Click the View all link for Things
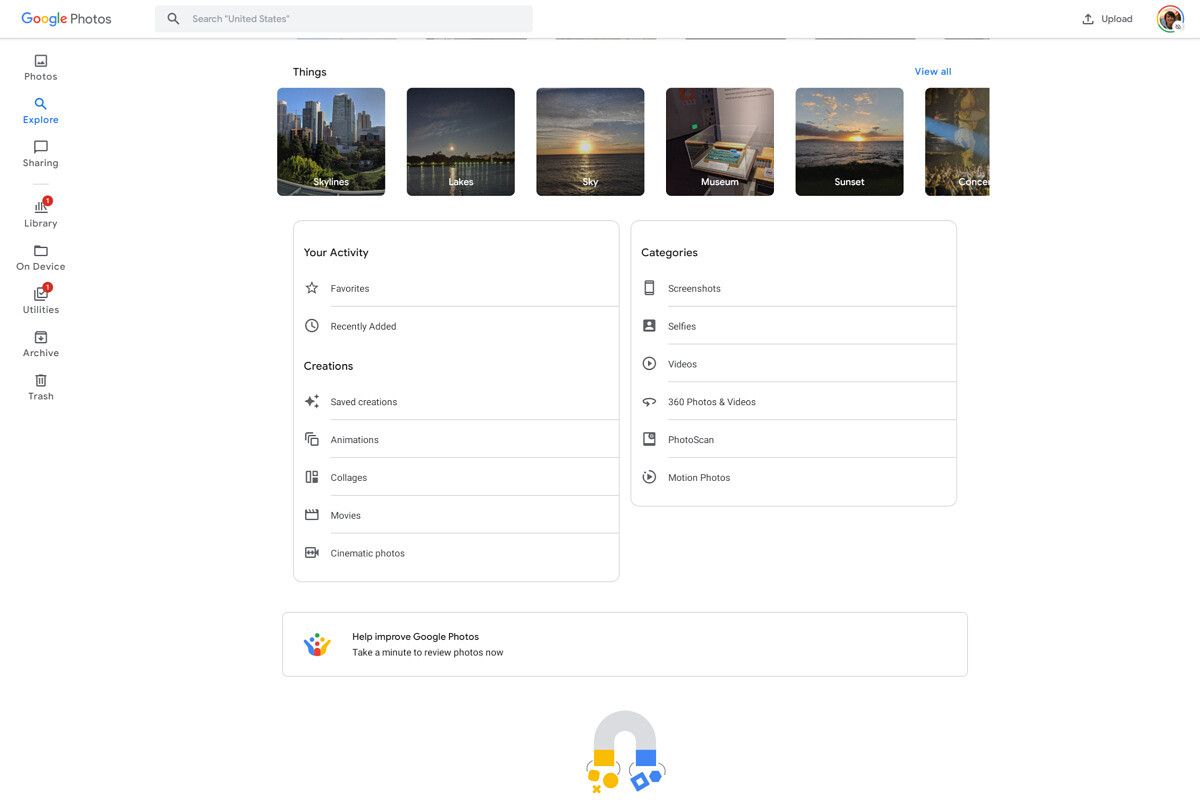 932,71
